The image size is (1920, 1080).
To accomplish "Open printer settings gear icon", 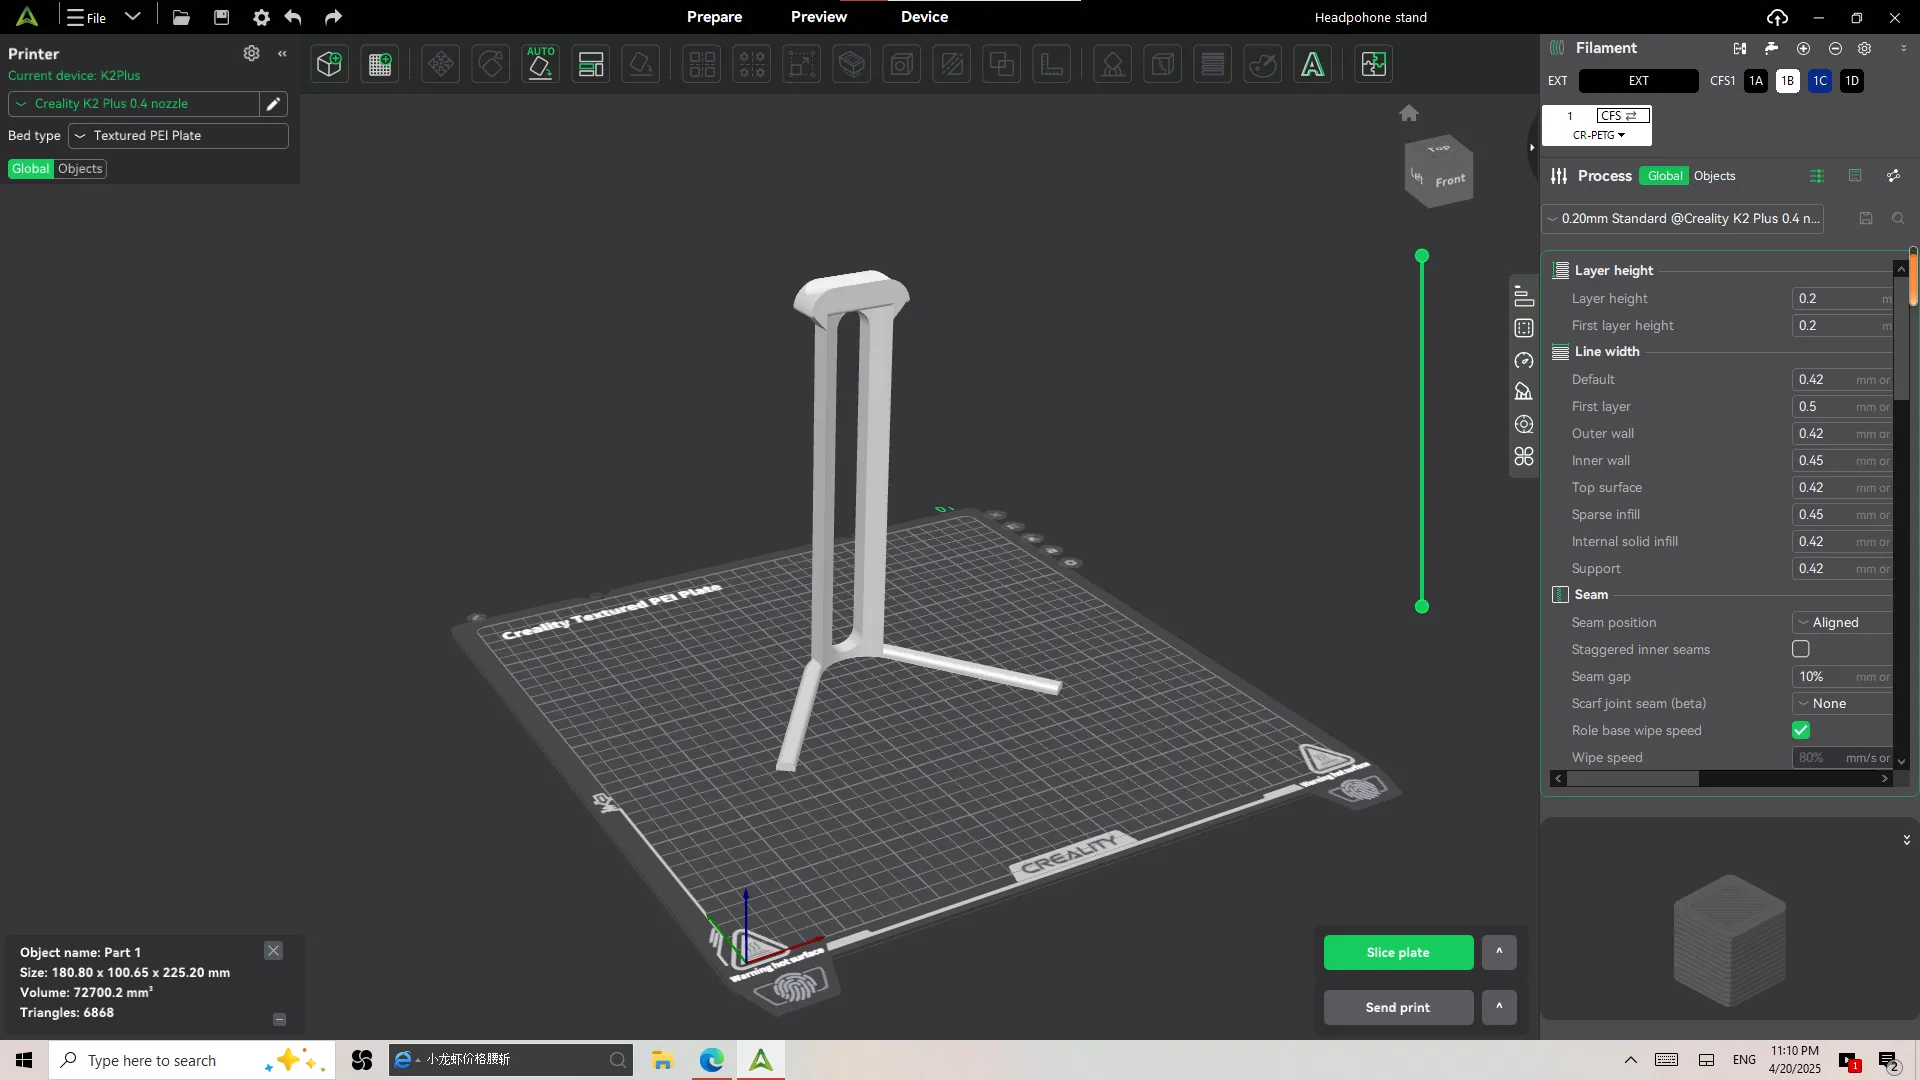I will [x=251, y=53].
